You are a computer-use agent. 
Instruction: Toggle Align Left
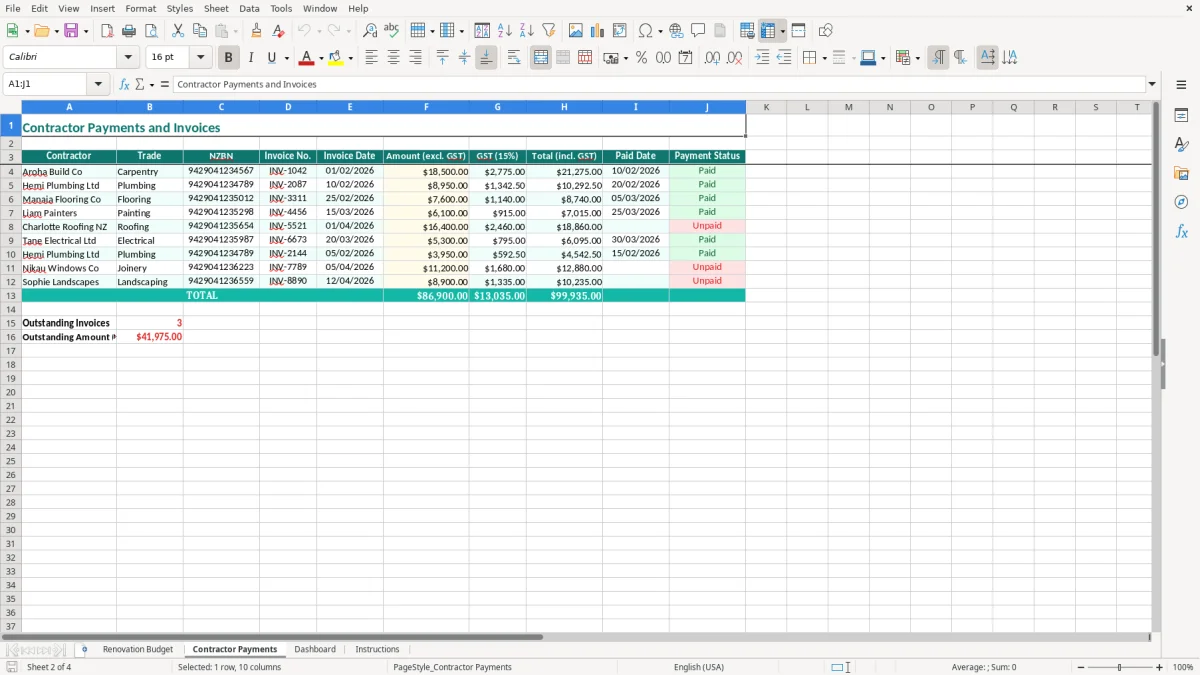[x=371, y=58]
